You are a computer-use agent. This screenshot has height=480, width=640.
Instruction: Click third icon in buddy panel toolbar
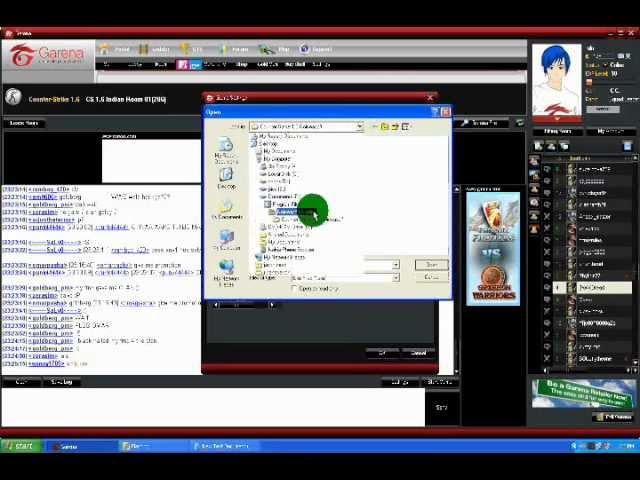point(564,146)
